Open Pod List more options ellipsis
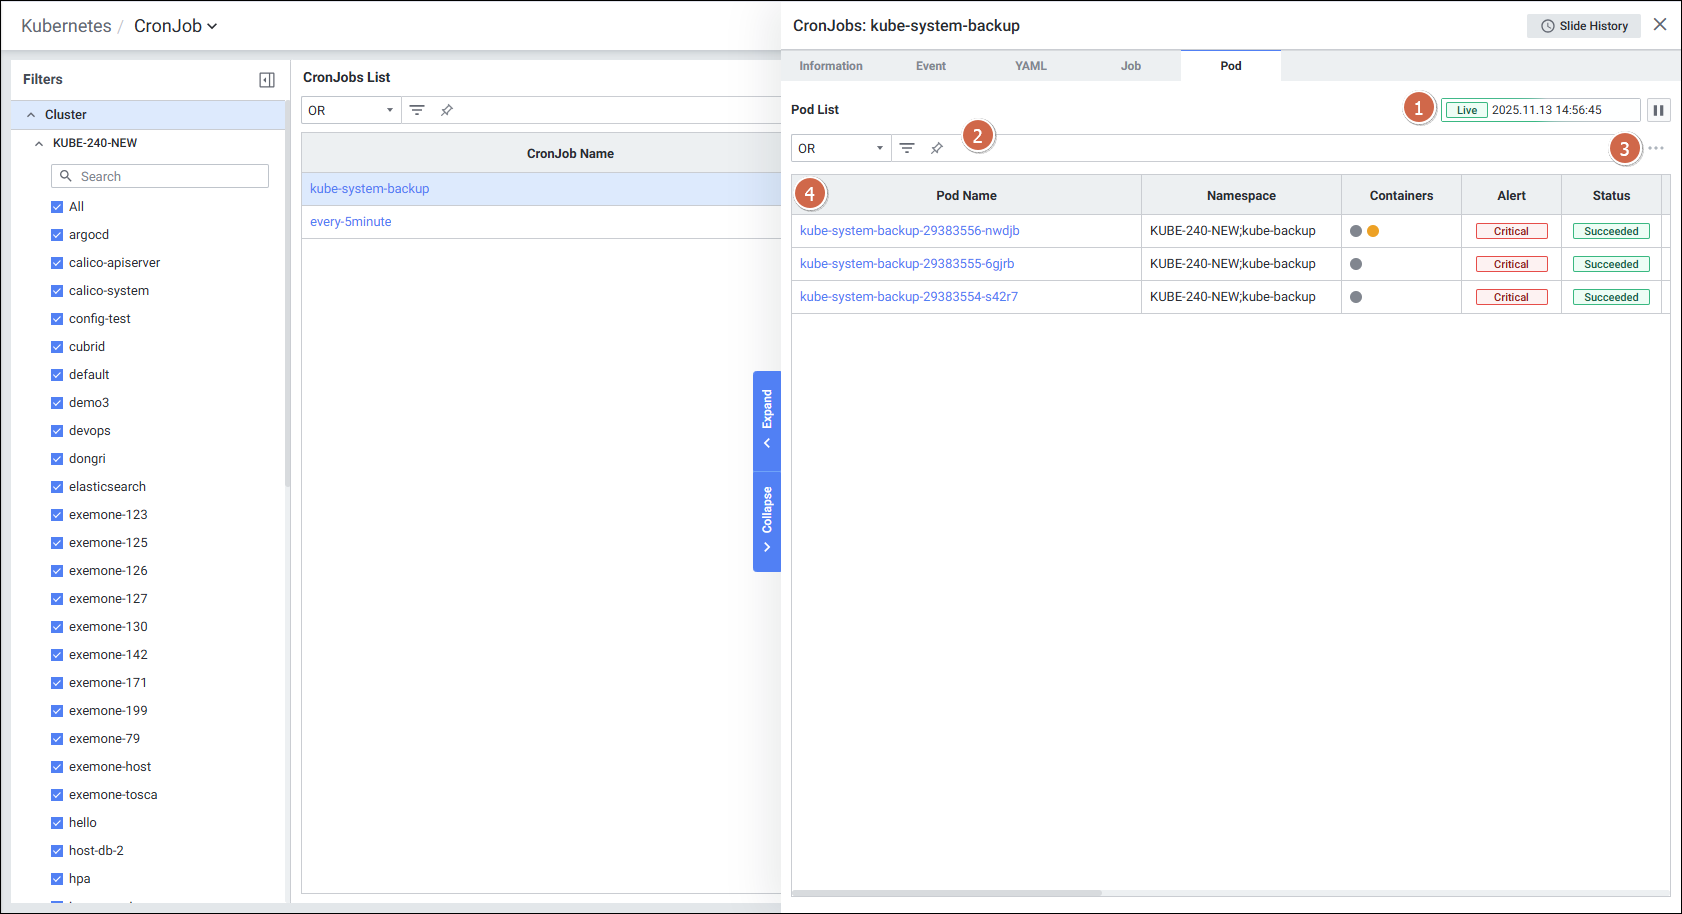1682x914 pixels. (1656, 148)
